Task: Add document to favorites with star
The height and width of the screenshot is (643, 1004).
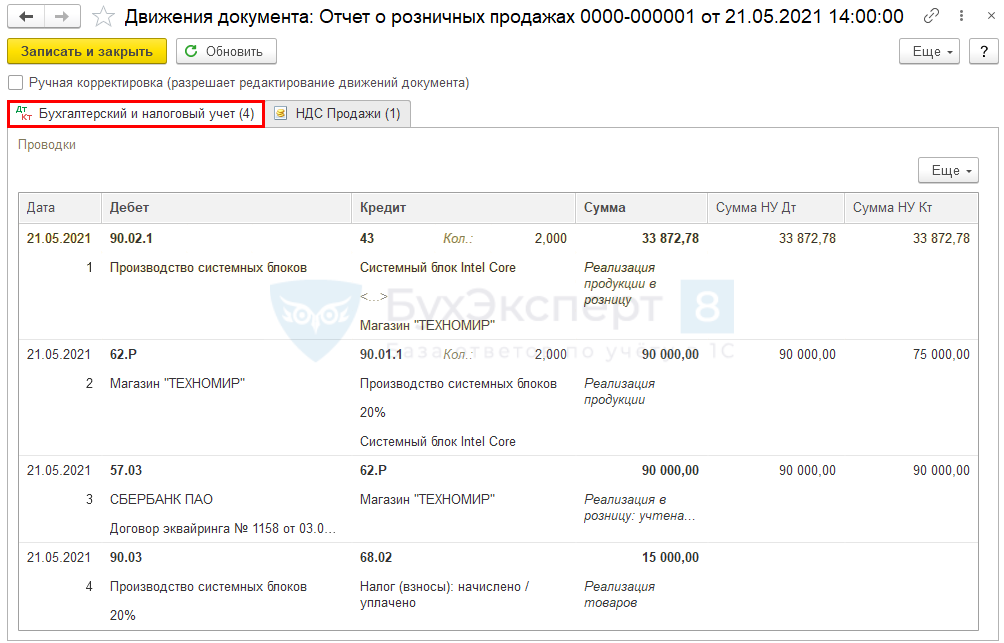Action: (102, 17)
